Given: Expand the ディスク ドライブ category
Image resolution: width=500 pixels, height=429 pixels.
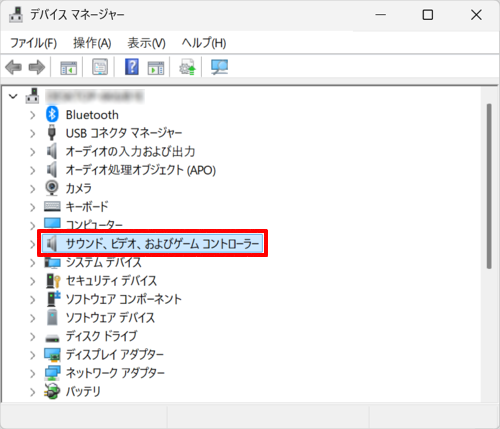Looking at the screenshot, I should (x=32, y=337).
